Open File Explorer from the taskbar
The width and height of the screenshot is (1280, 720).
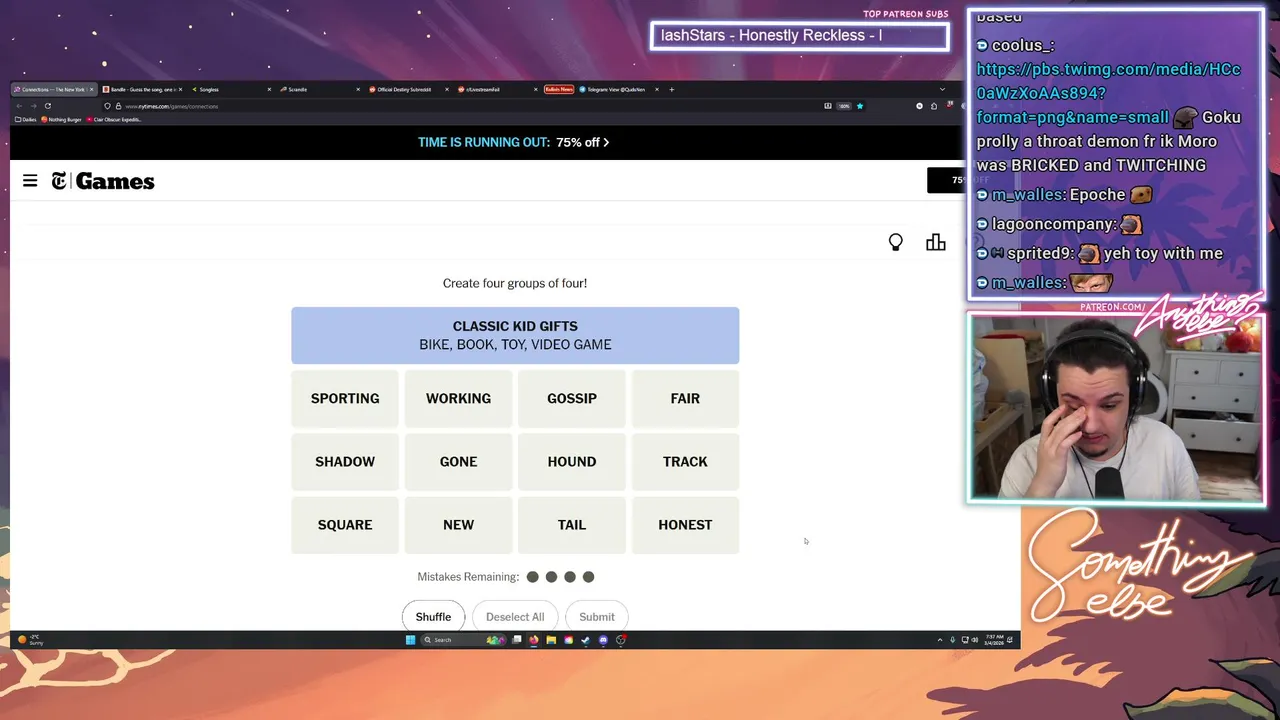click(x=551, y=640)
